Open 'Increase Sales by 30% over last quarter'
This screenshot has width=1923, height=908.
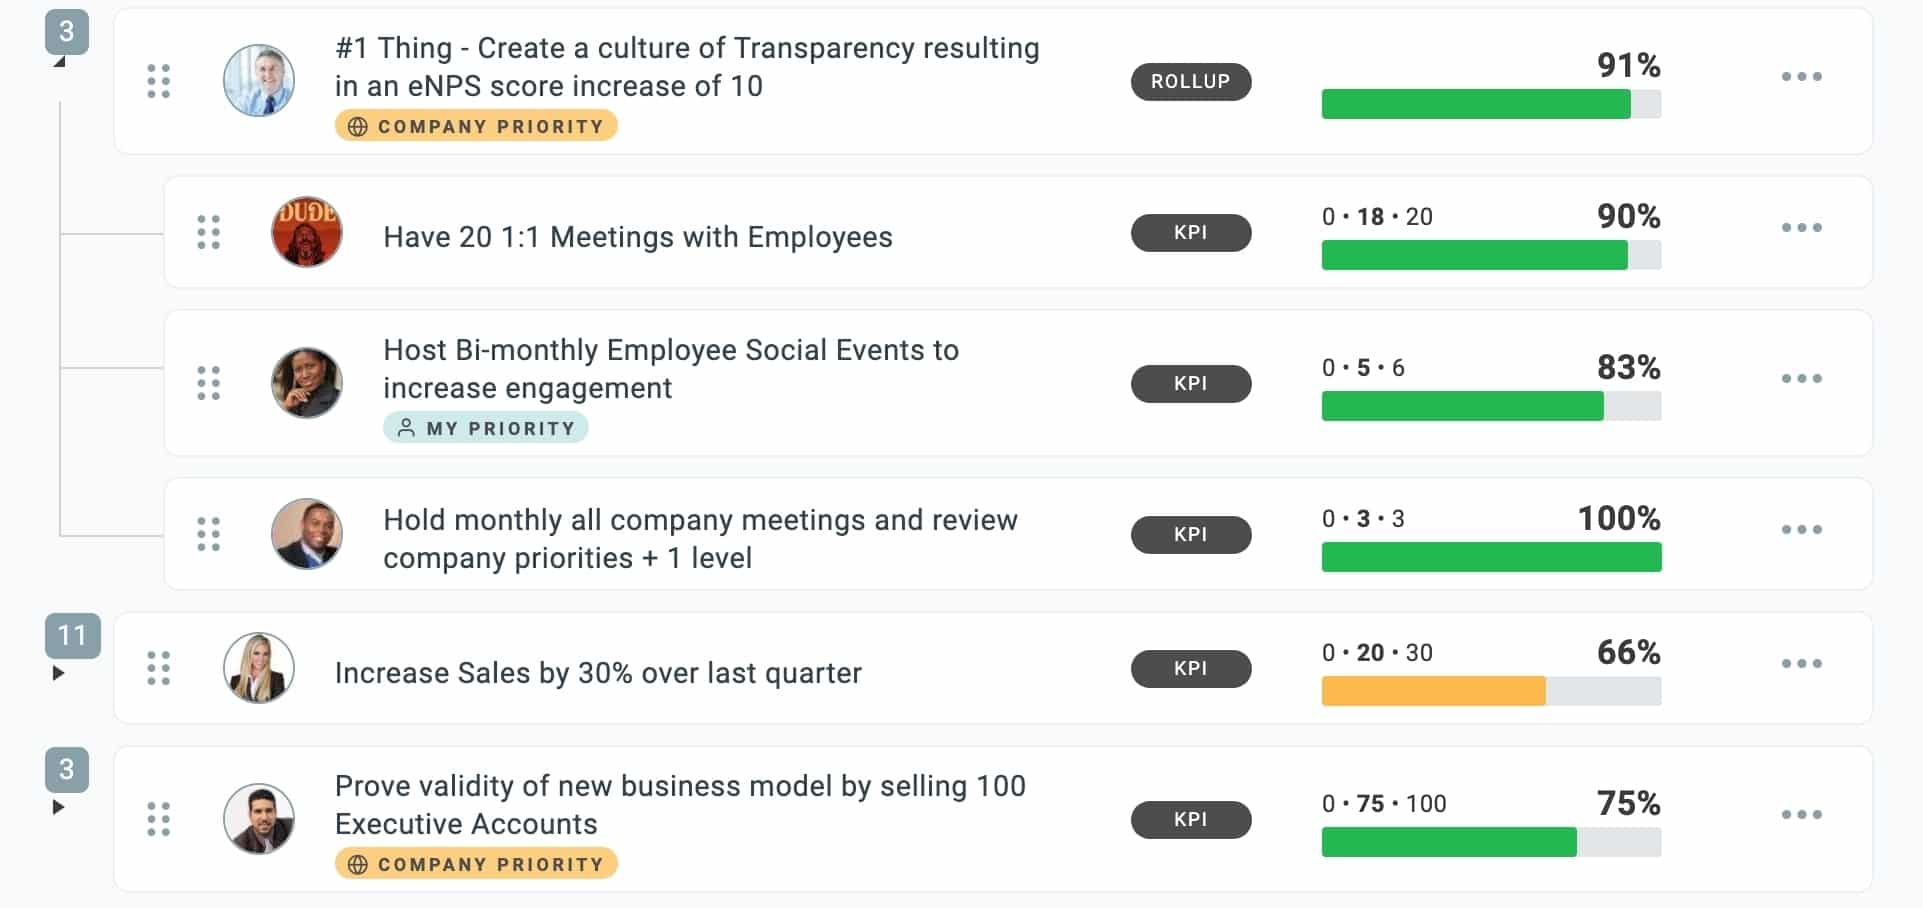[598, 673]
